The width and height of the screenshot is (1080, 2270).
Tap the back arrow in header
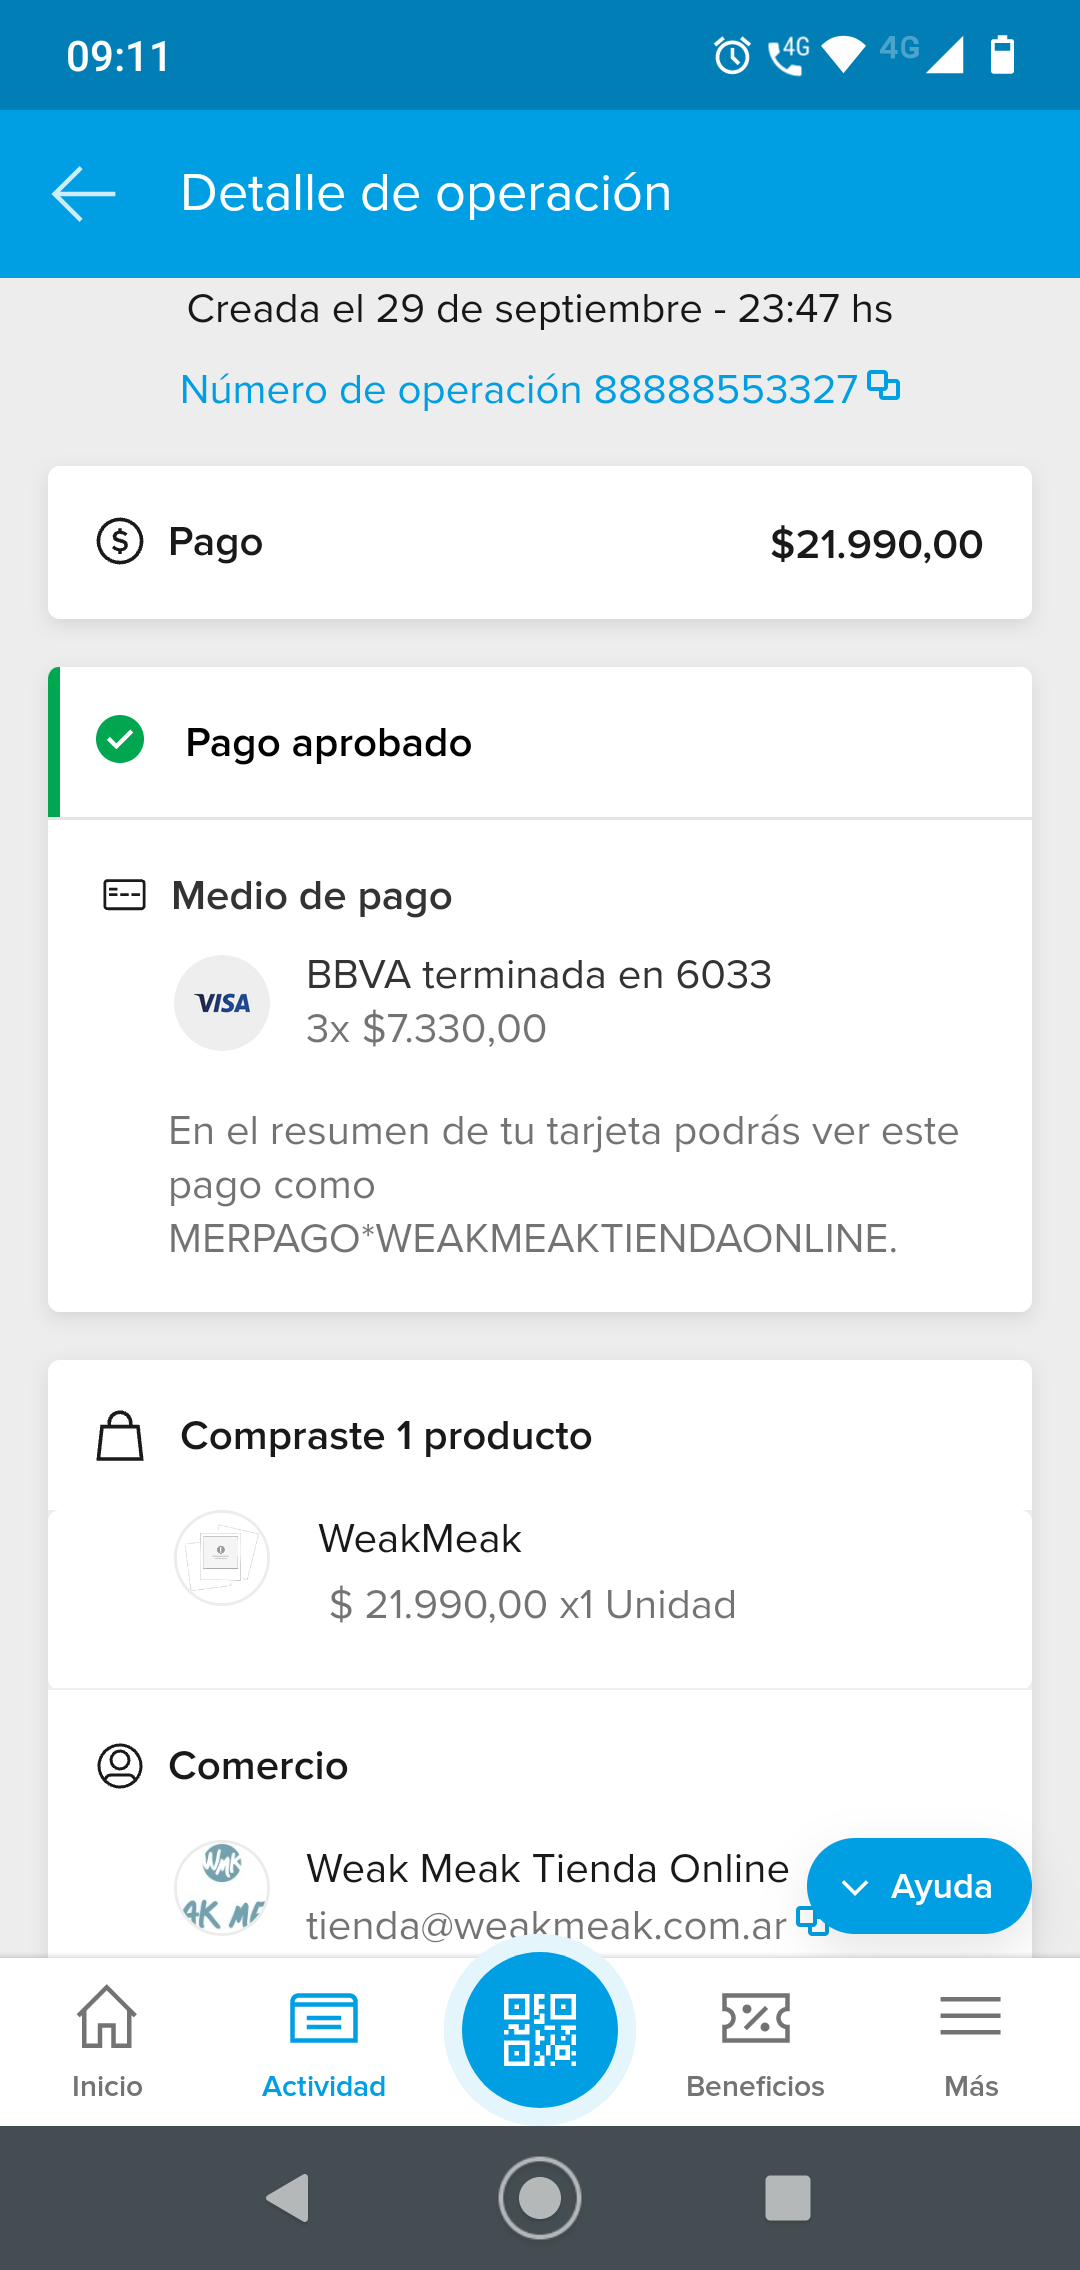tap(84, 193)
